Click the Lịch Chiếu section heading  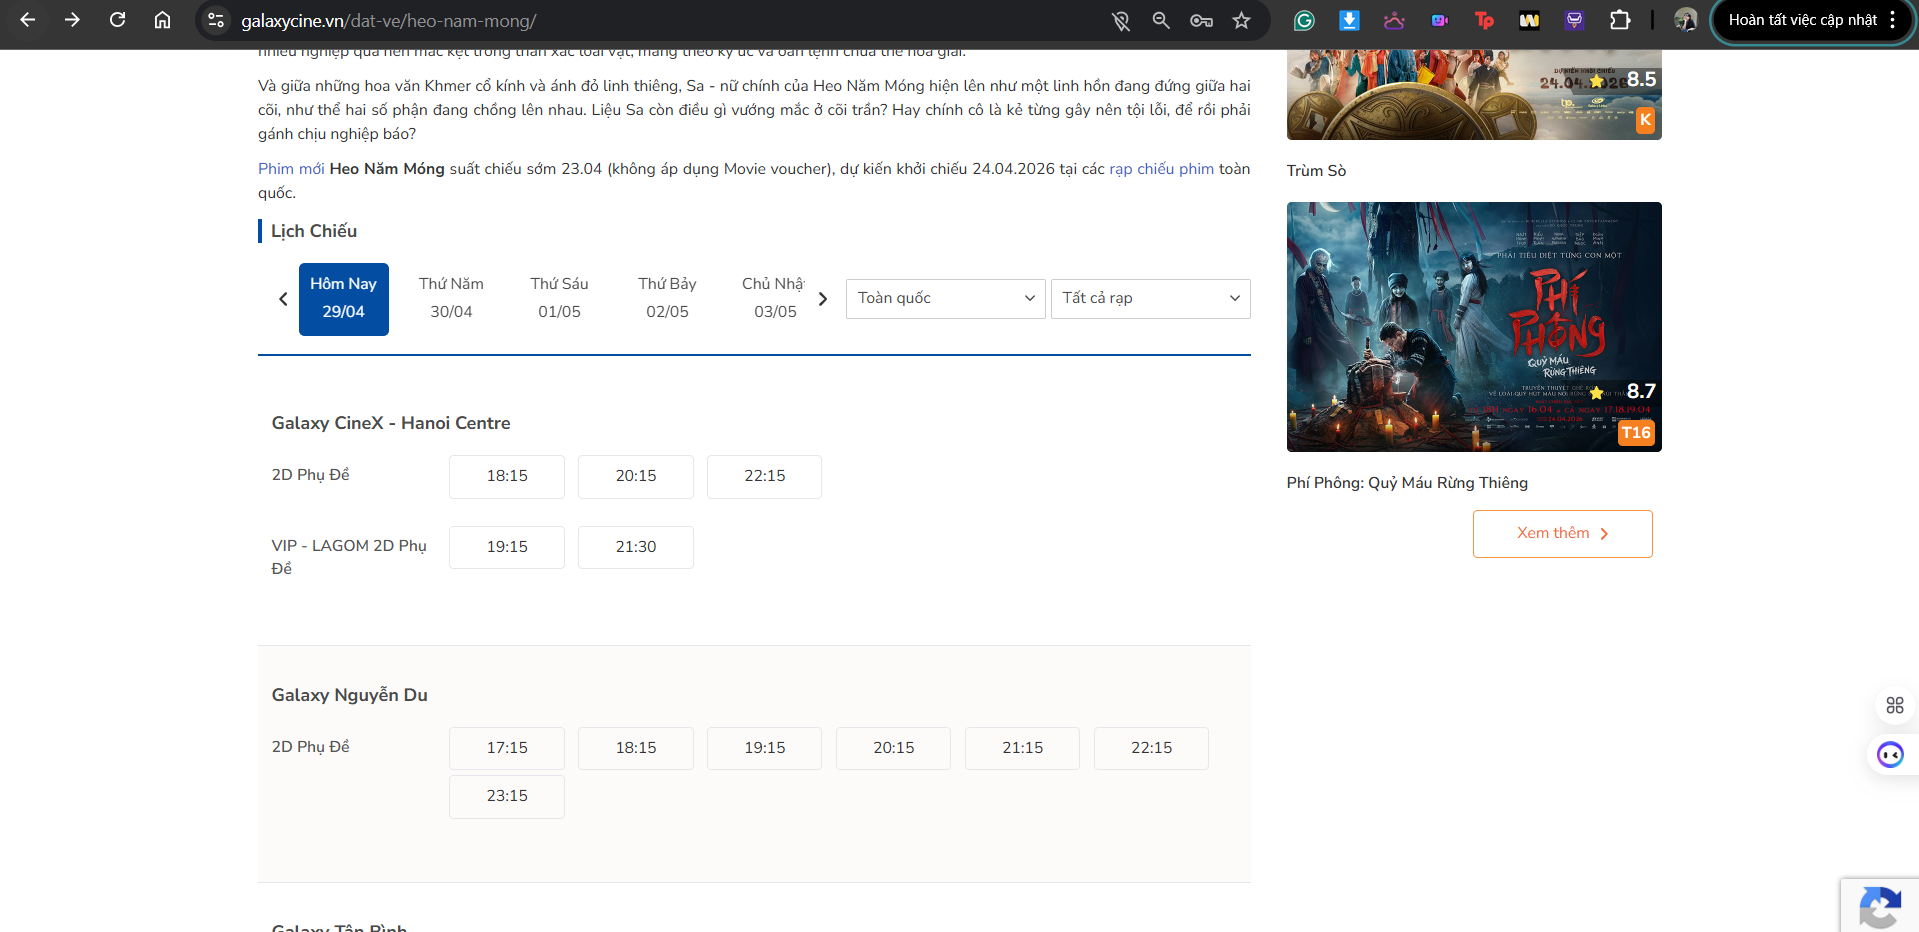[314, 231]
